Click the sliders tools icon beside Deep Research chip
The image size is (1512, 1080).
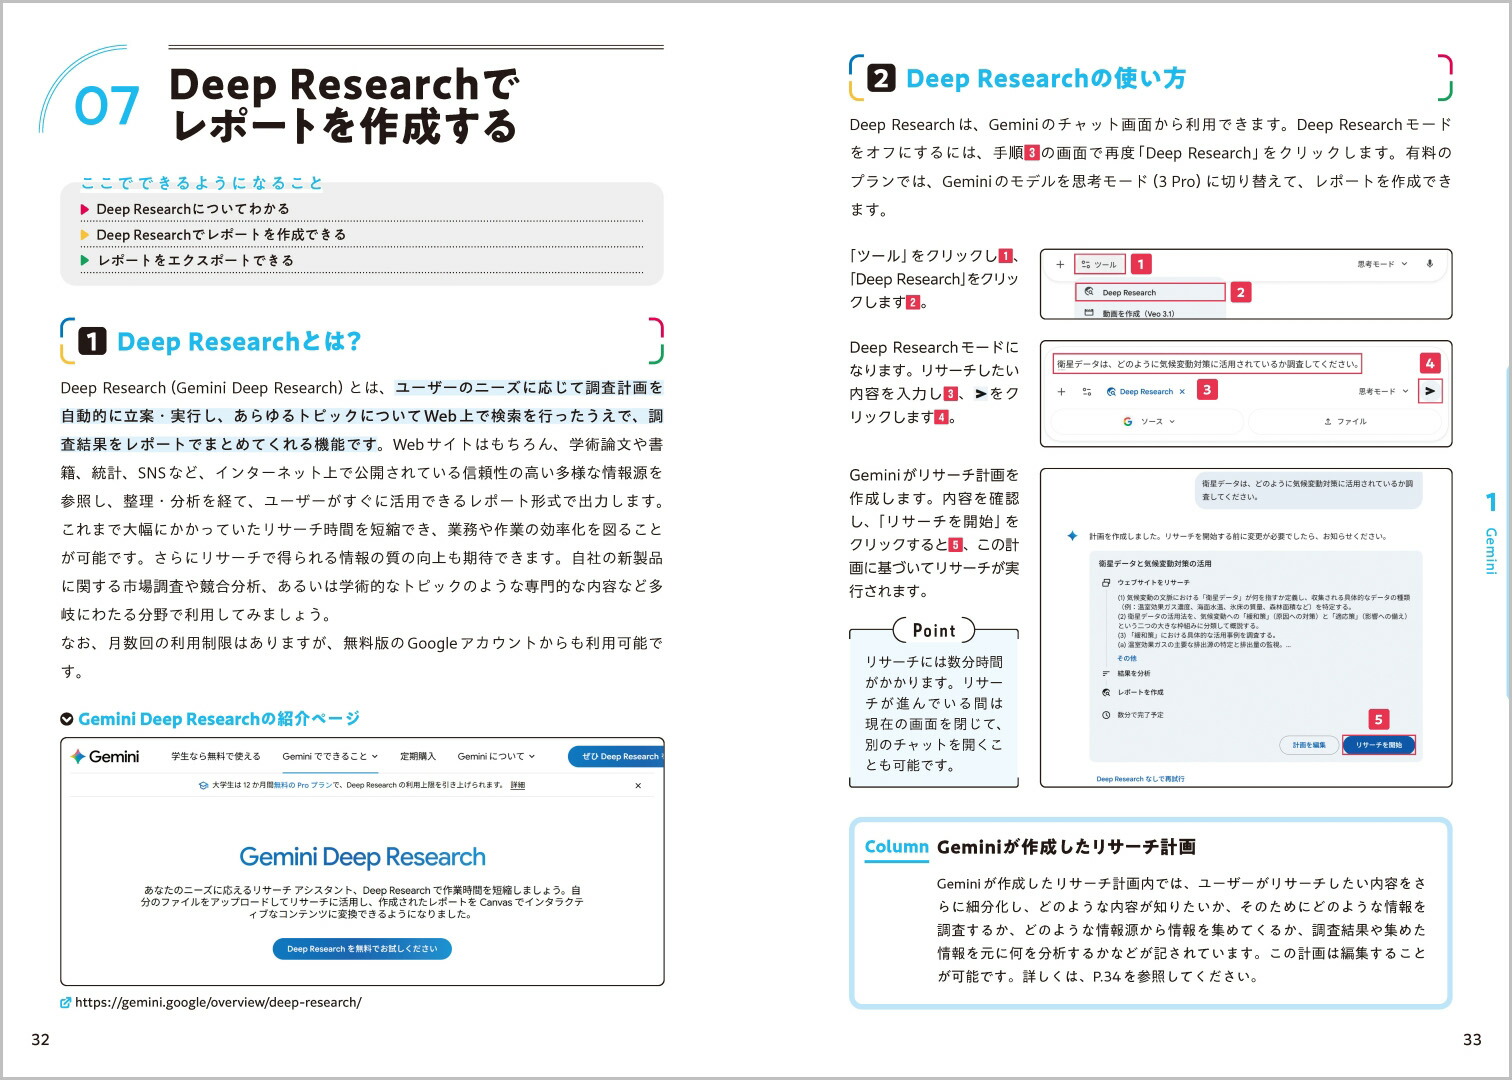pyautogui.click(x=1086, y=392)
